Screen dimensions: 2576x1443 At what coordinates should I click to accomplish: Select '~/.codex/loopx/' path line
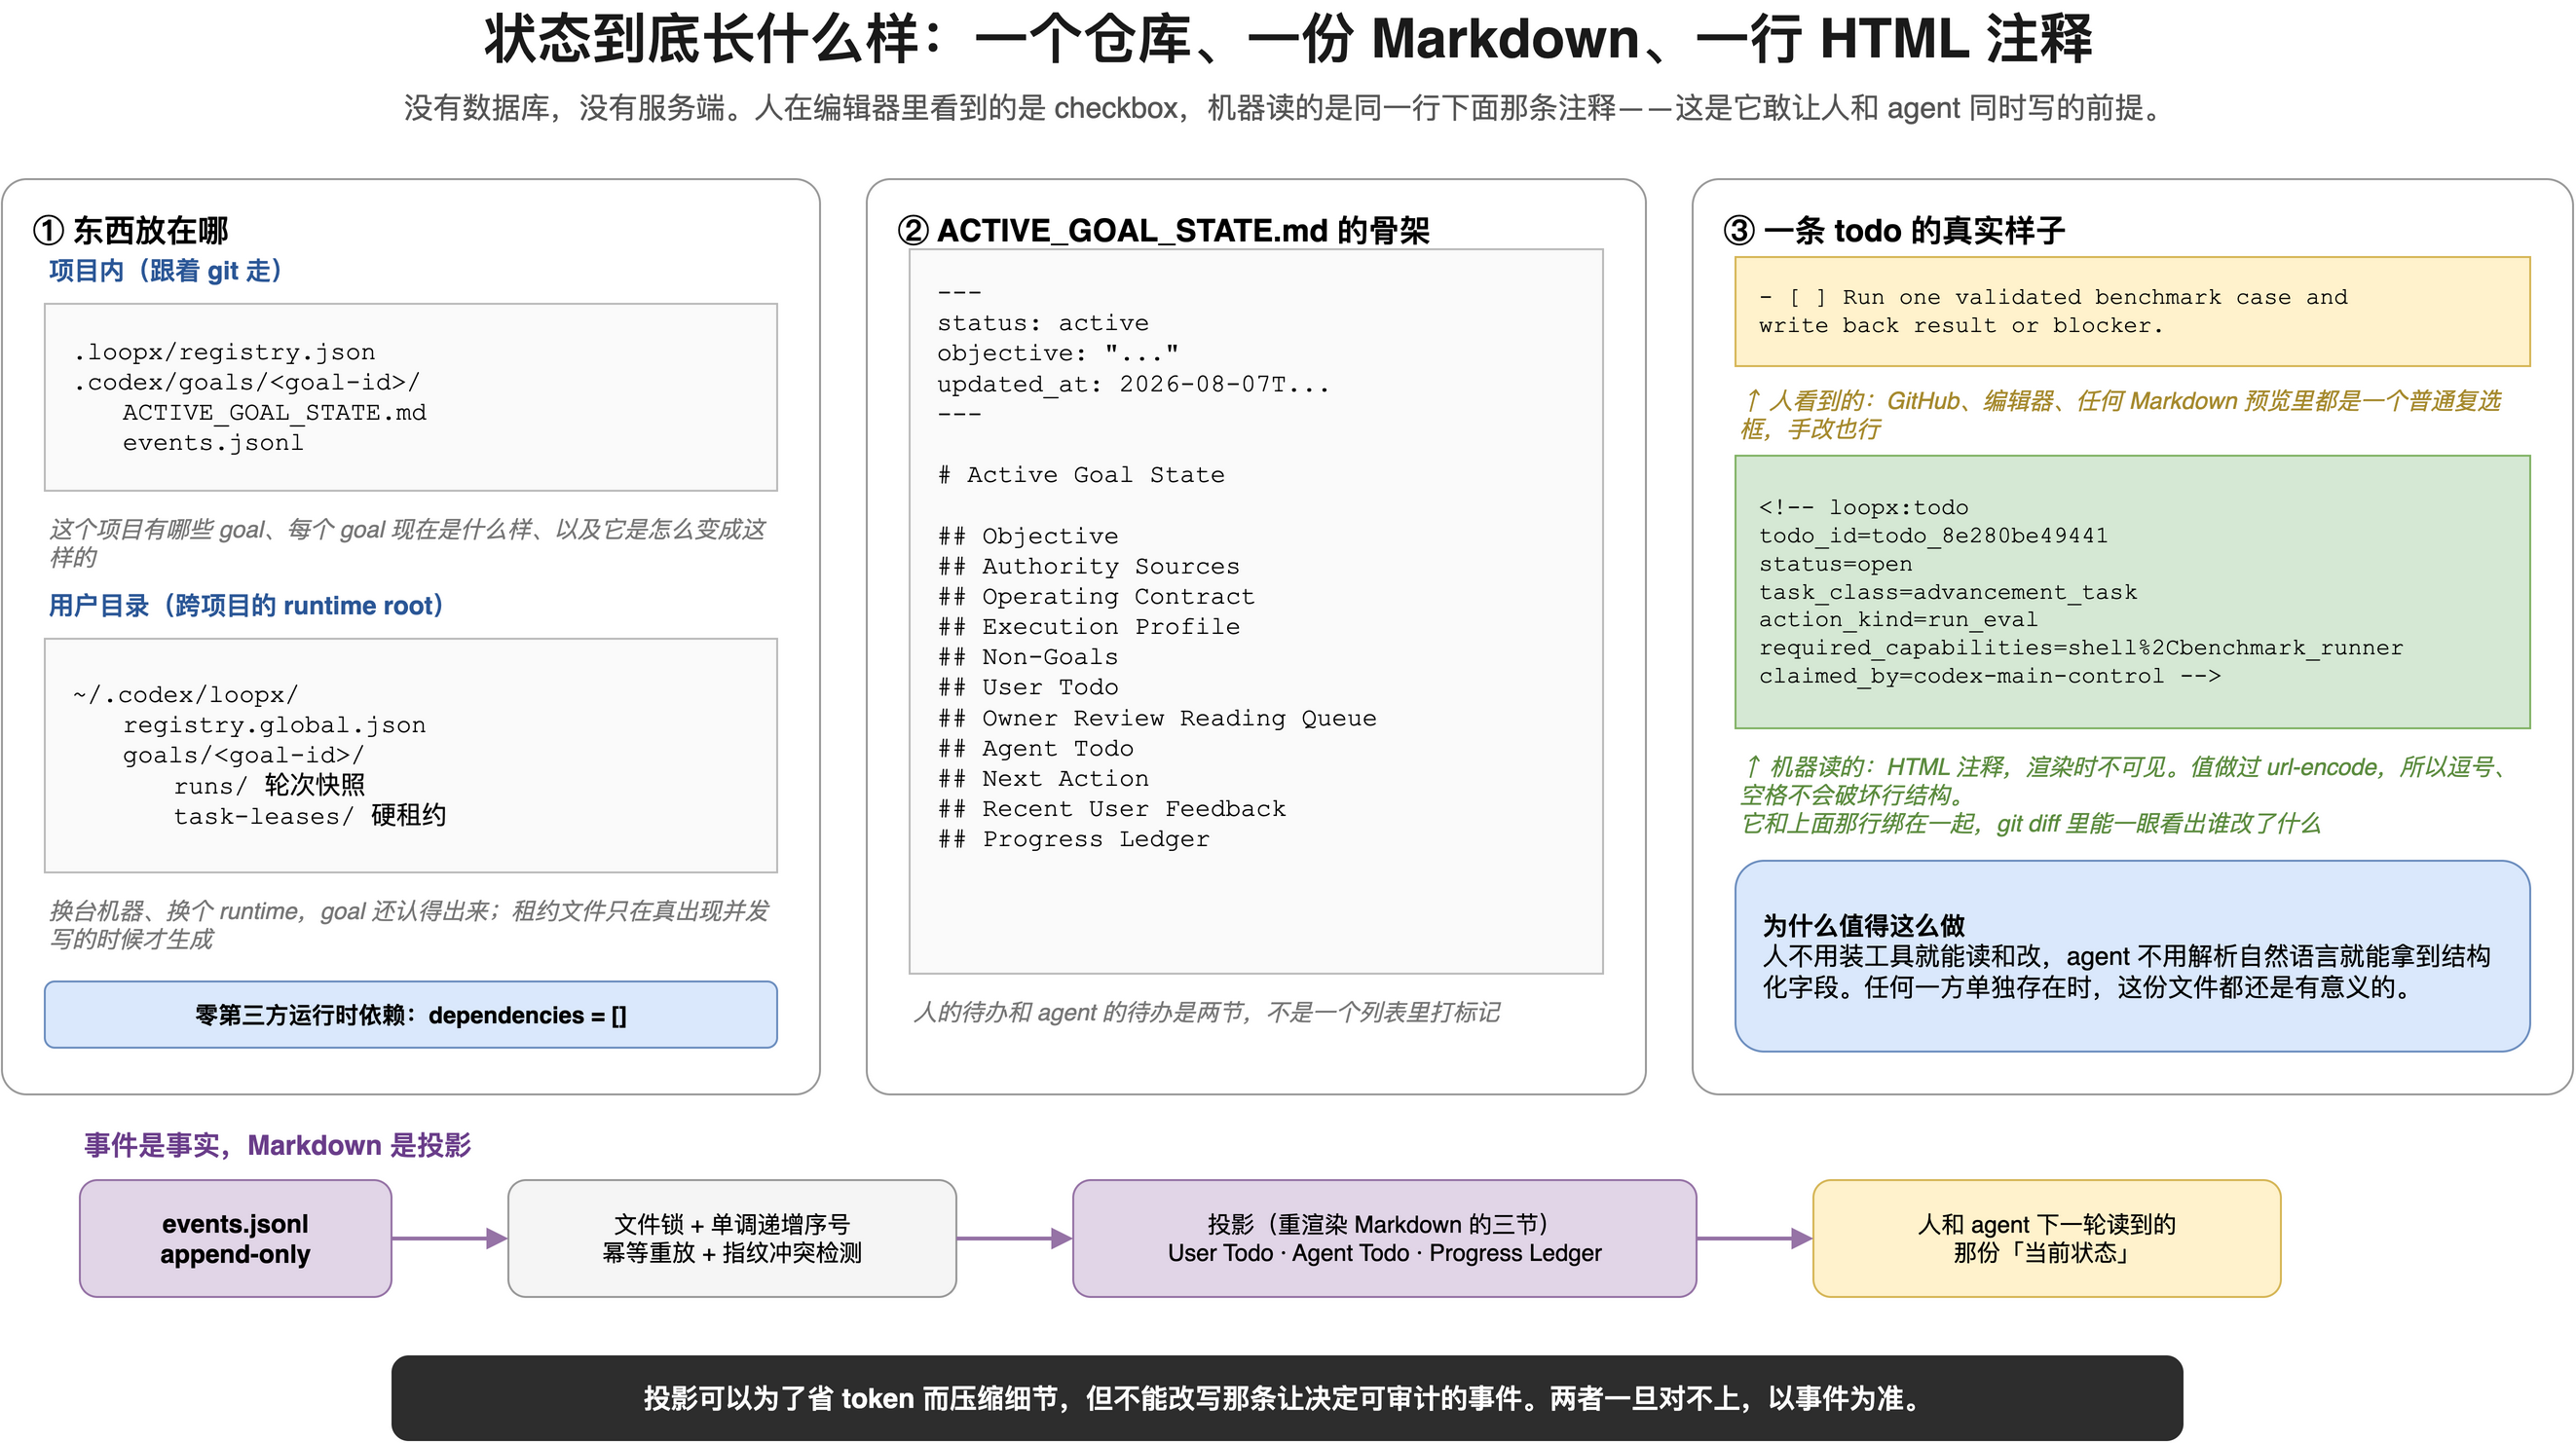tap(186, 695)
